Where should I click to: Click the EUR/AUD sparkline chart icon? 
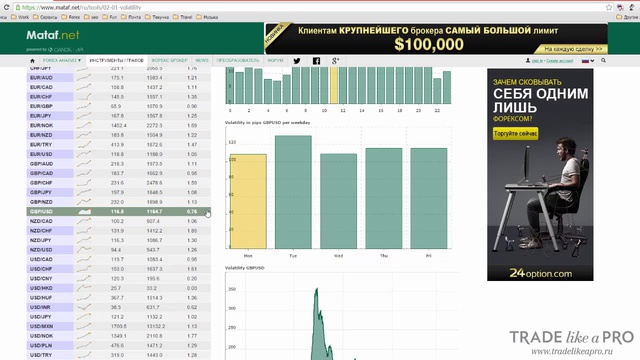click(84, 78)
